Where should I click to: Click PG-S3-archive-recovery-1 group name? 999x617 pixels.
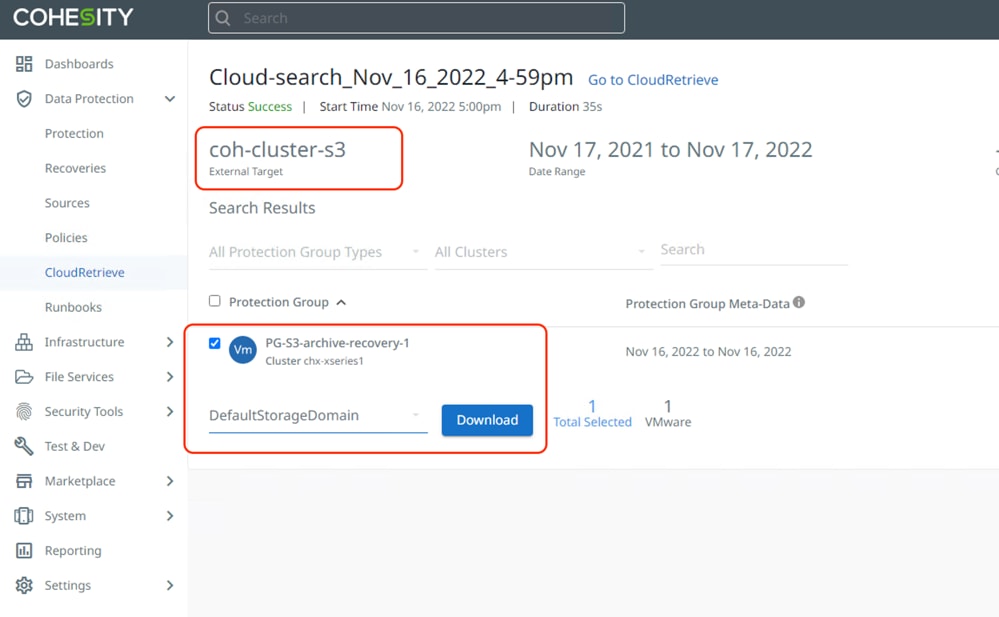coord(337,343)
